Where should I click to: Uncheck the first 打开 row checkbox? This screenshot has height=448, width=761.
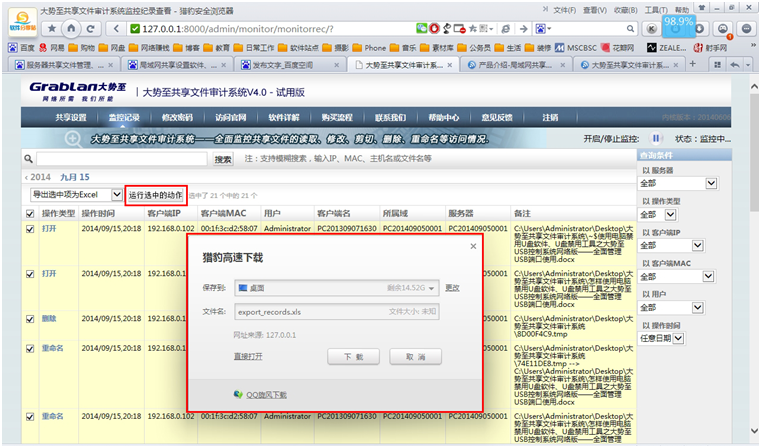point(30,230)
